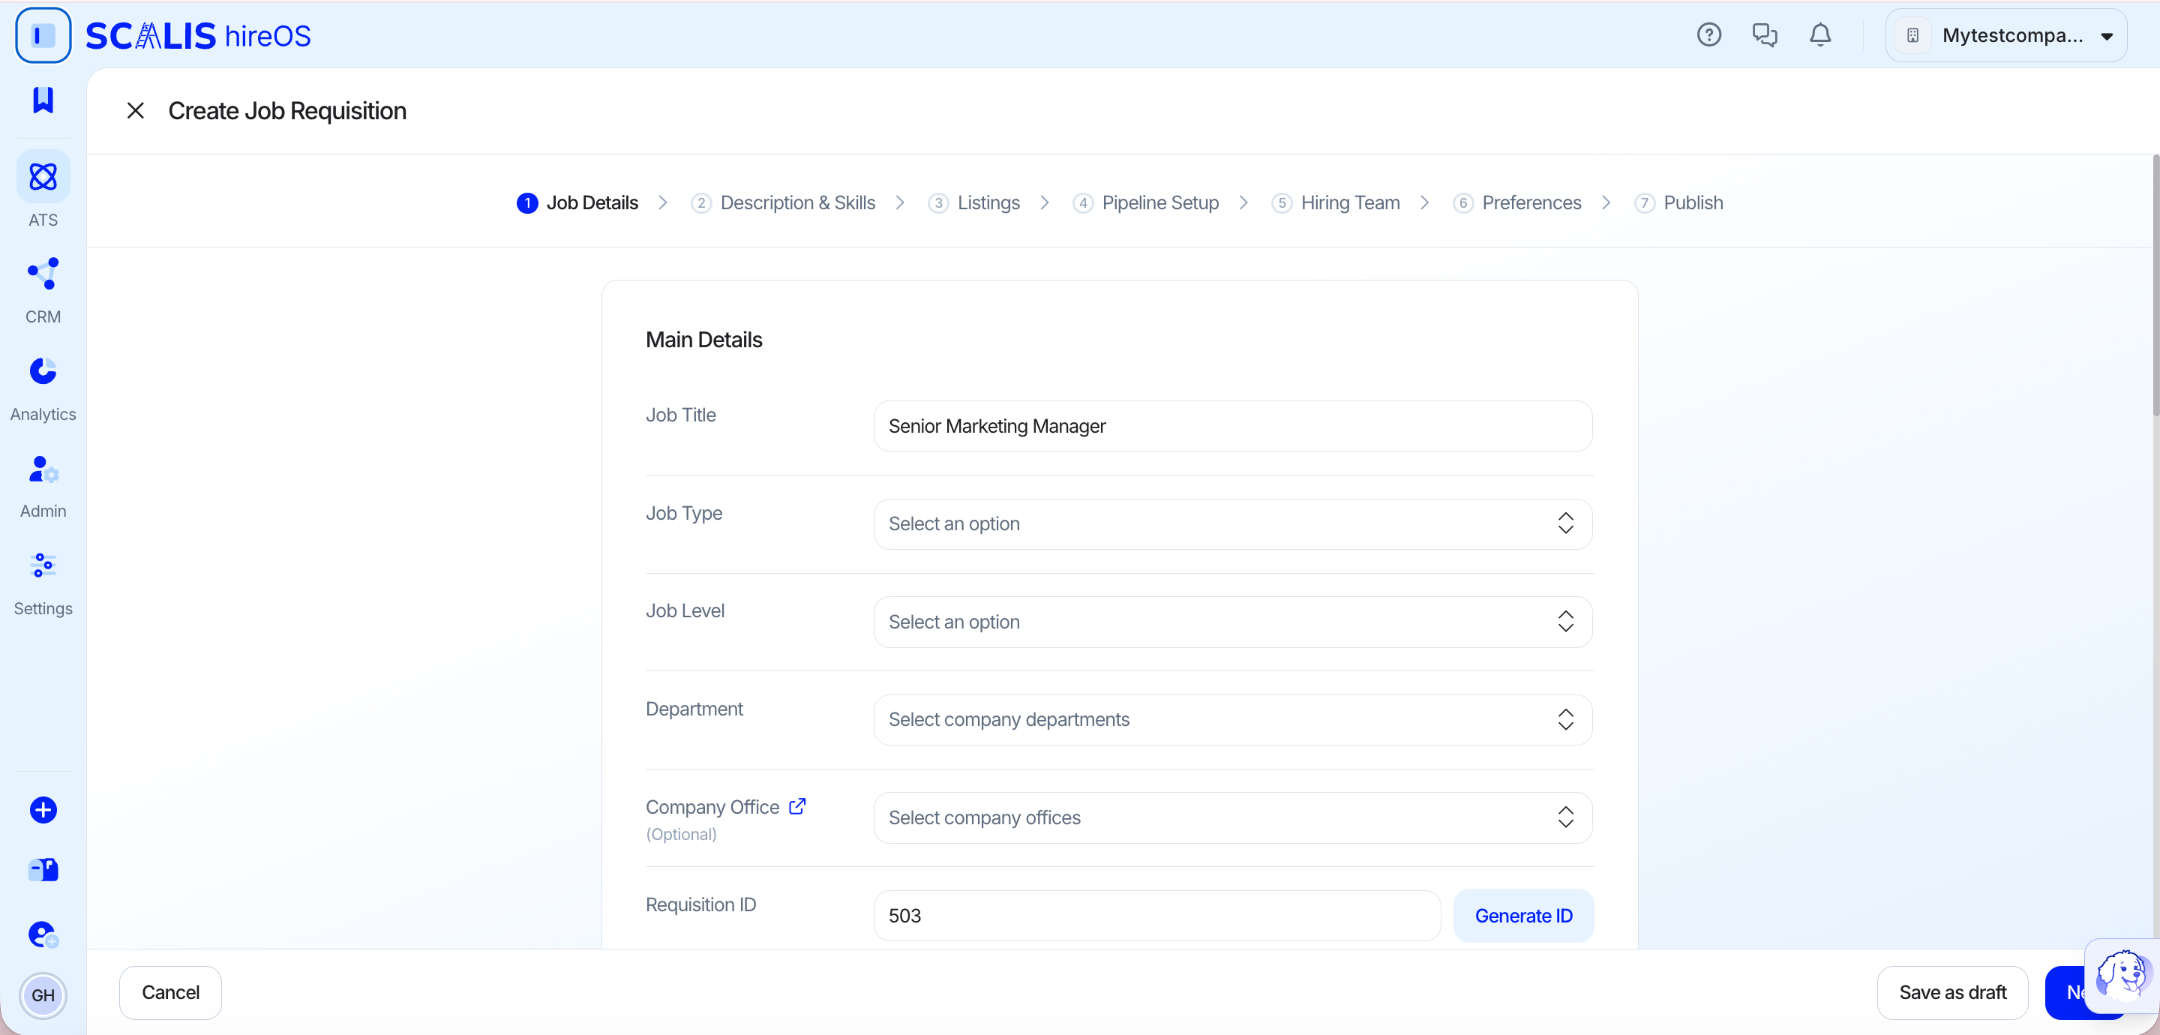Open the bookmark icon in sidebar
This screenshot has width=2160, height=1035.
pos(43,99)
